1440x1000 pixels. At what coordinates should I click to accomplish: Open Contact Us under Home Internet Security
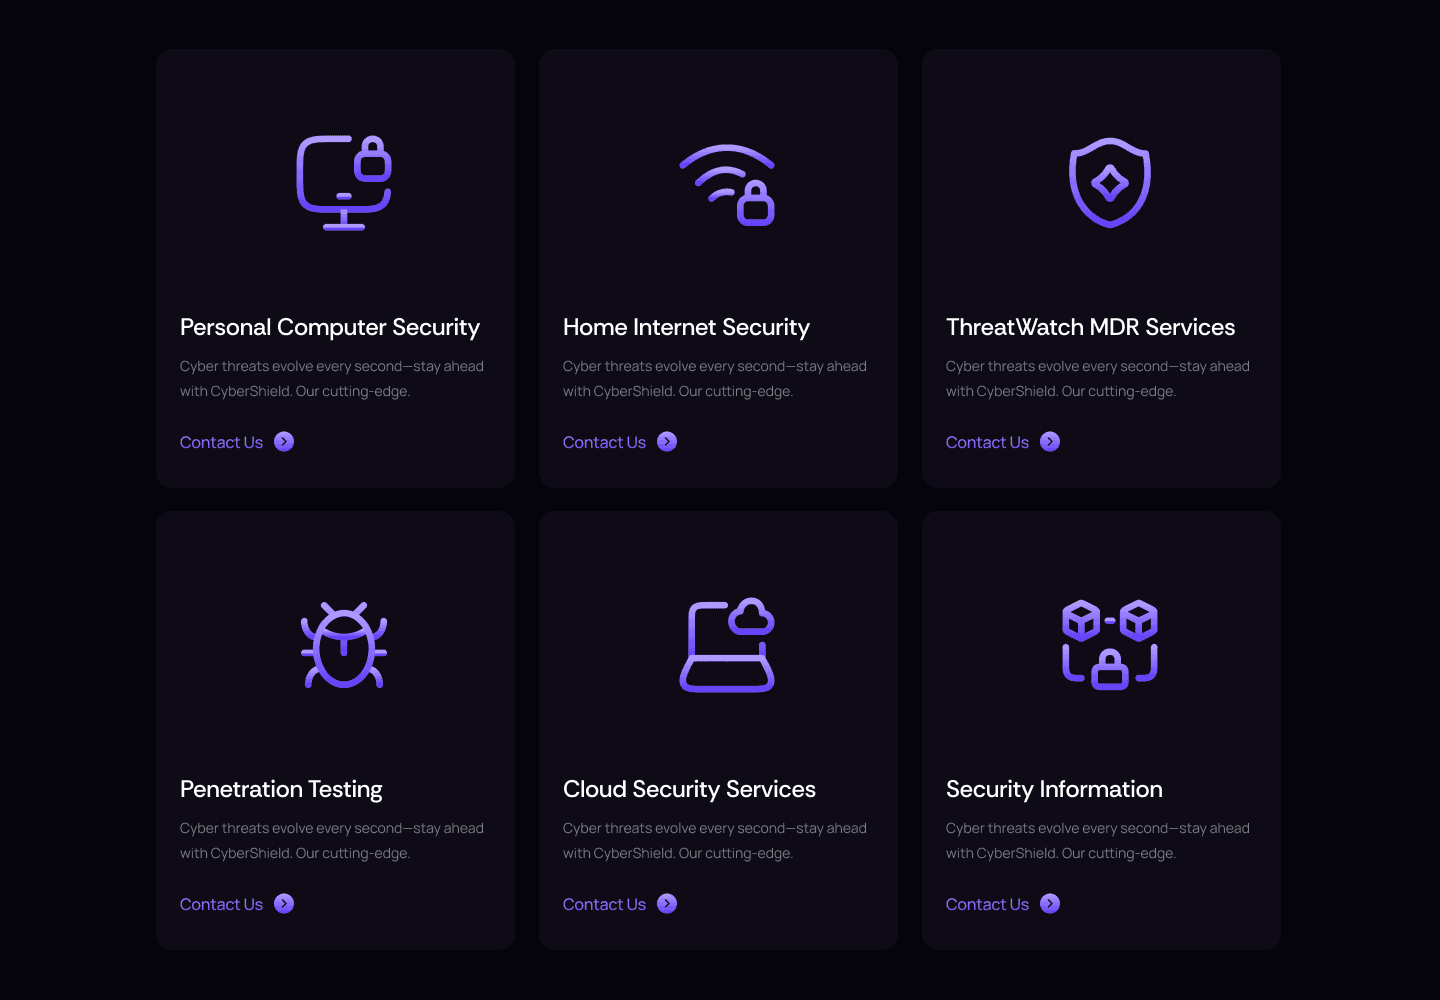point(604,442)
